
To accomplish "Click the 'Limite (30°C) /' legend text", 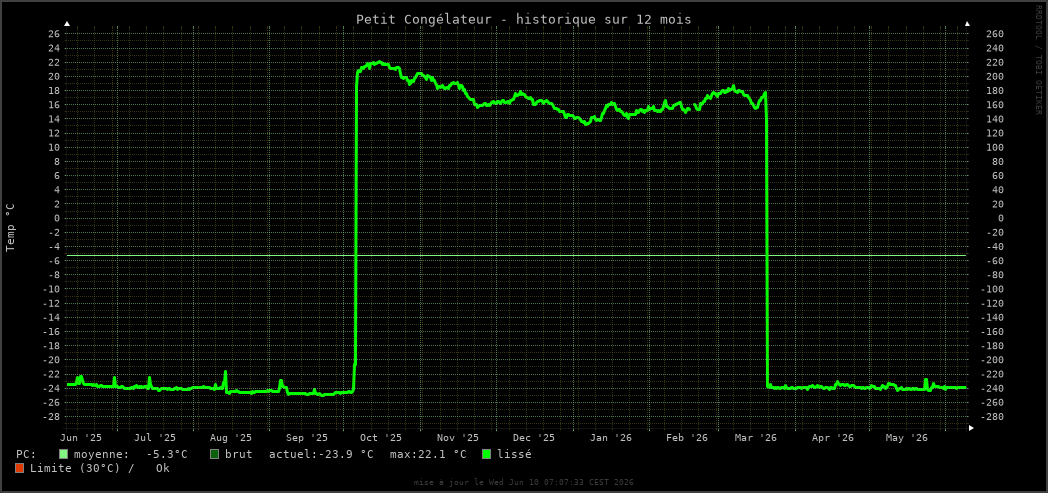I will [x=82, y=468].
